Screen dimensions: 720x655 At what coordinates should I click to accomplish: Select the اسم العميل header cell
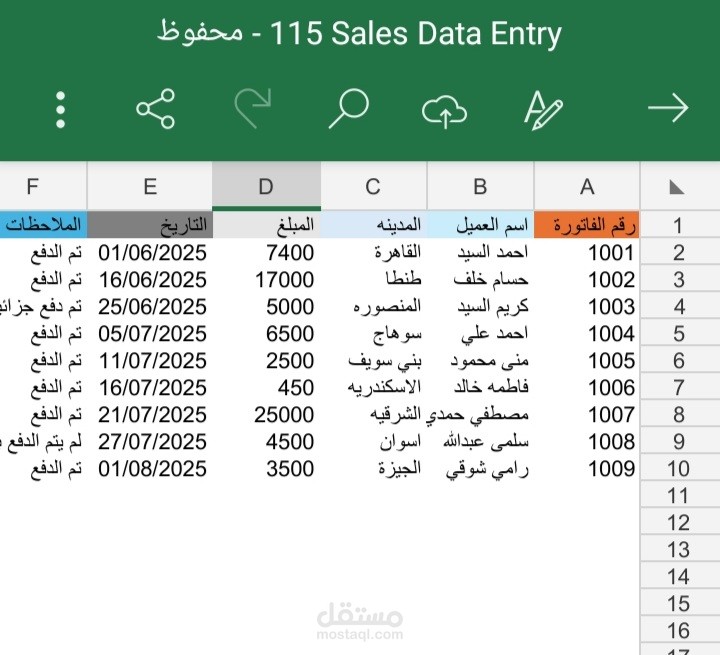click(480, 225)
